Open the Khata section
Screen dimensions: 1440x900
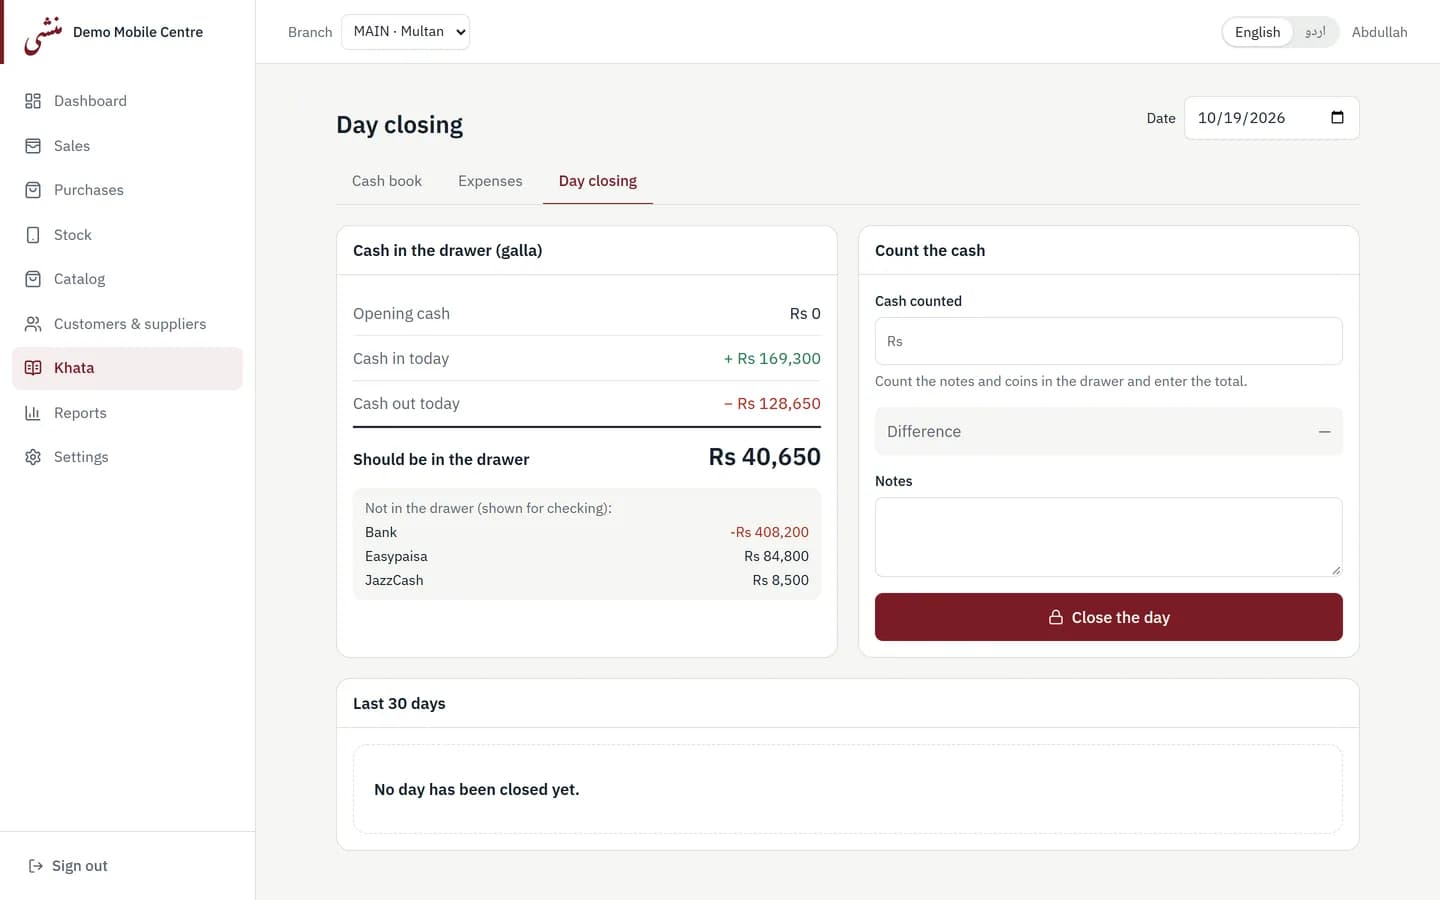point(127,368)
